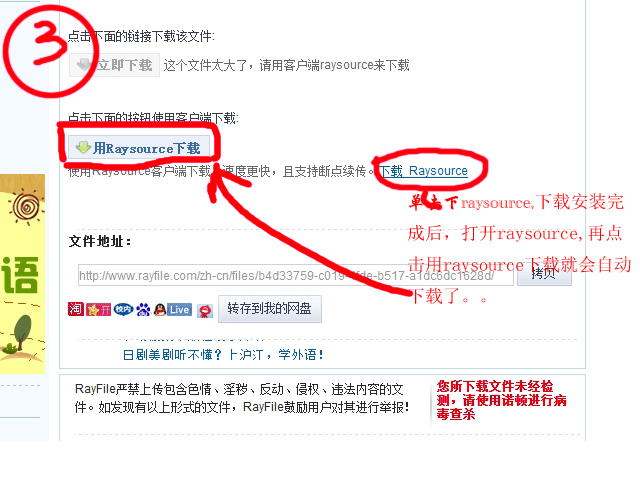Click the file address URL field

click(296, 276)
